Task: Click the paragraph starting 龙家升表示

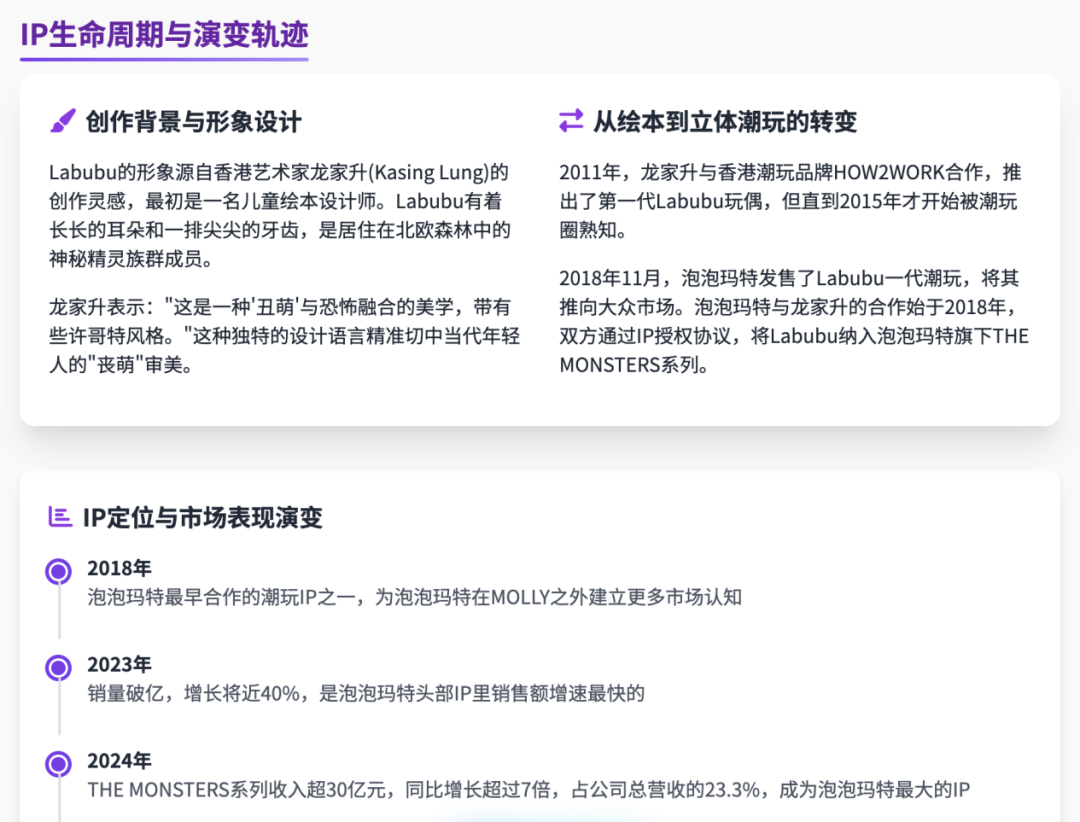Action: tap(284, 336)
